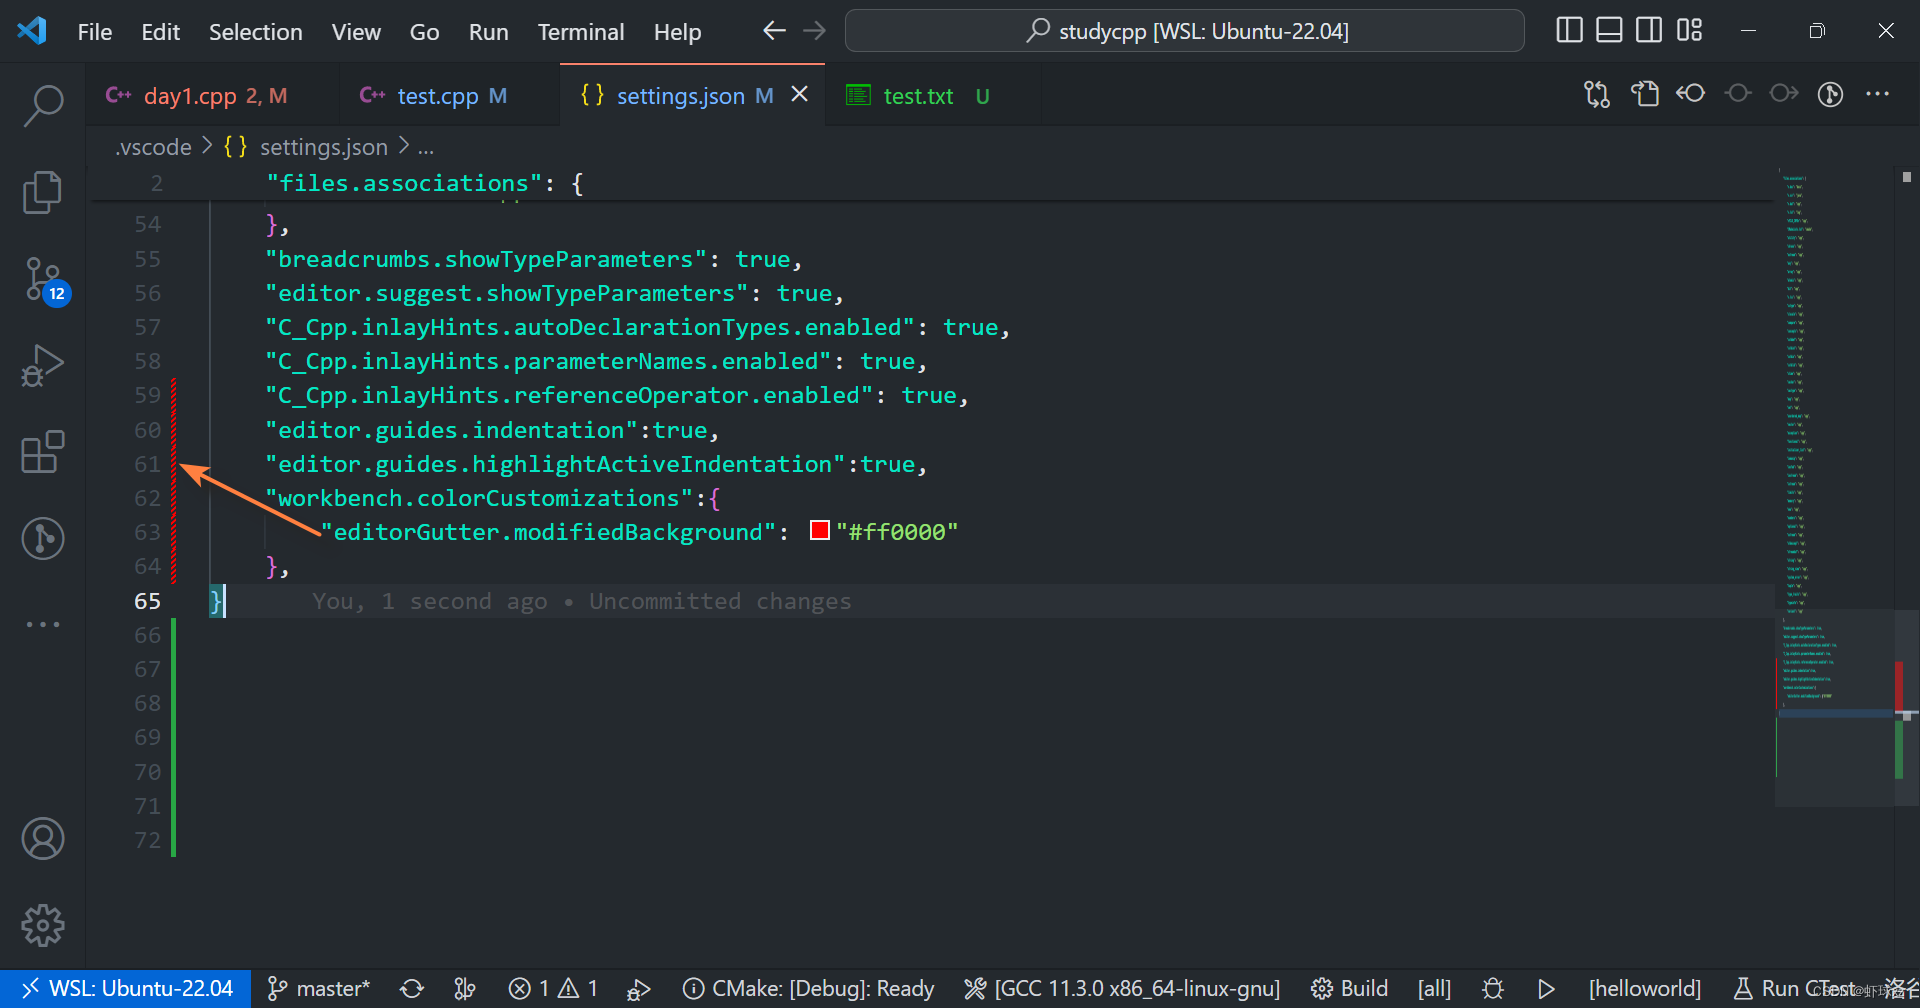
Task: Show additional views ellipsis in activity bar
Action: click(x=43, y=624)
